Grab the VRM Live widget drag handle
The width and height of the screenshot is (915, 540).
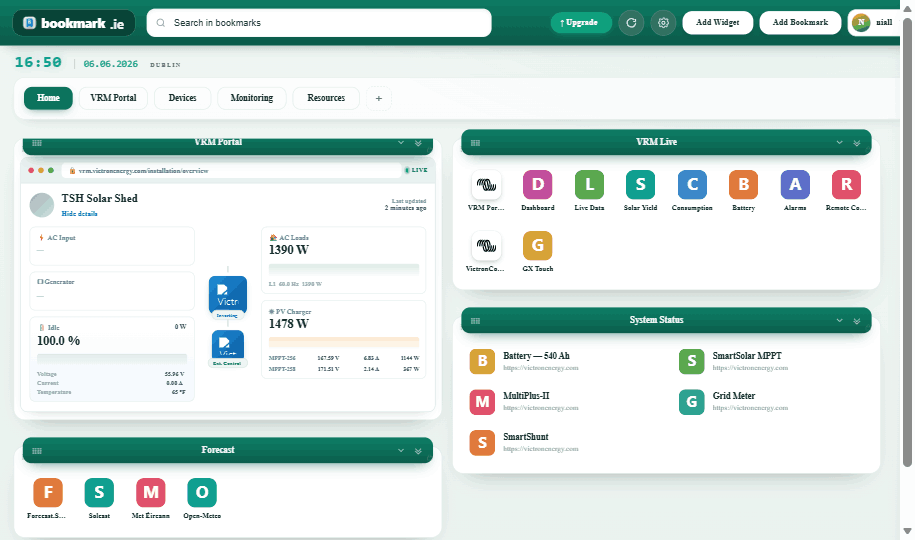pyautogui.click(x=476, y=143)
